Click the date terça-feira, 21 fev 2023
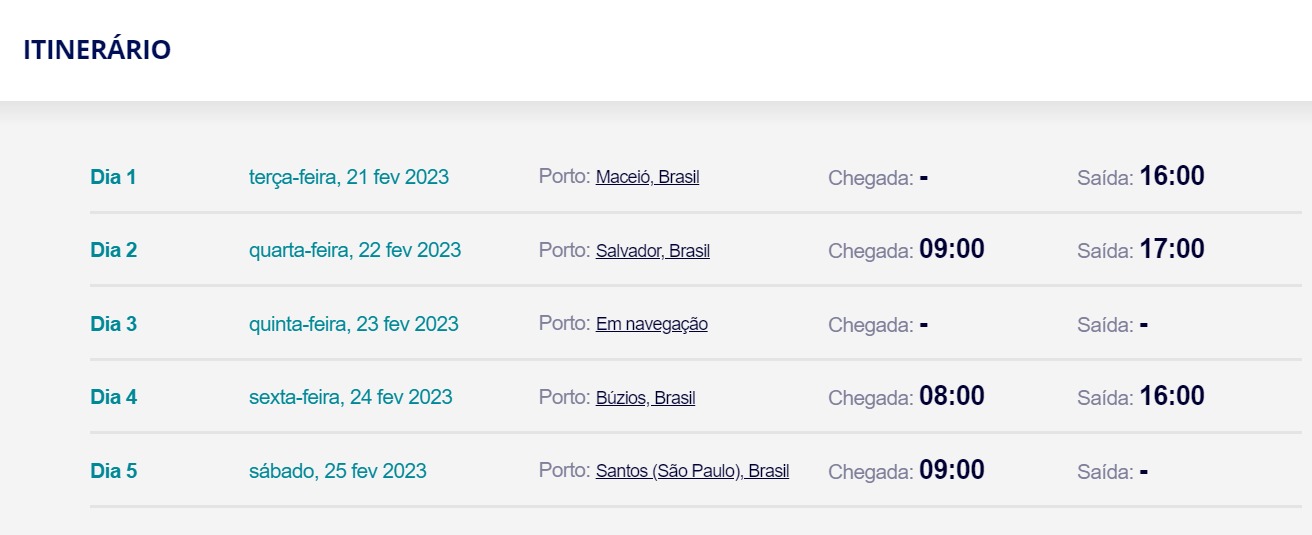This screenshot has width=1312, height=535. click(x=348, y=178)
